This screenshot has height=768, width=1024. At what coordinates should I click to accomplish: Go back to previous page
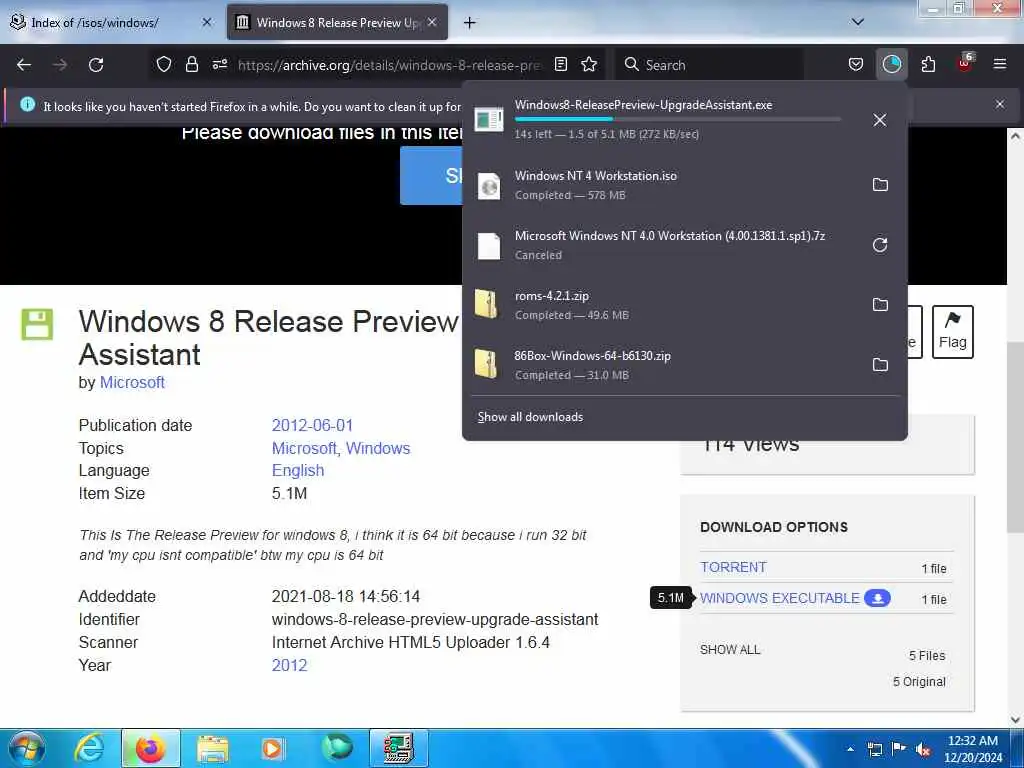[x=24, y=65]
